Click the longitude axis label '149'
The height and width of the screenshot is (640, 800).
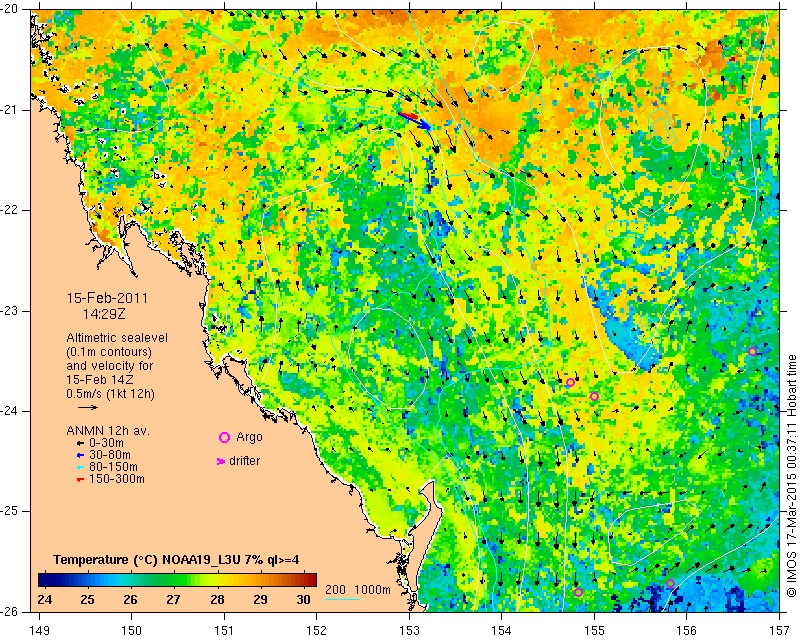coord(39,631)
